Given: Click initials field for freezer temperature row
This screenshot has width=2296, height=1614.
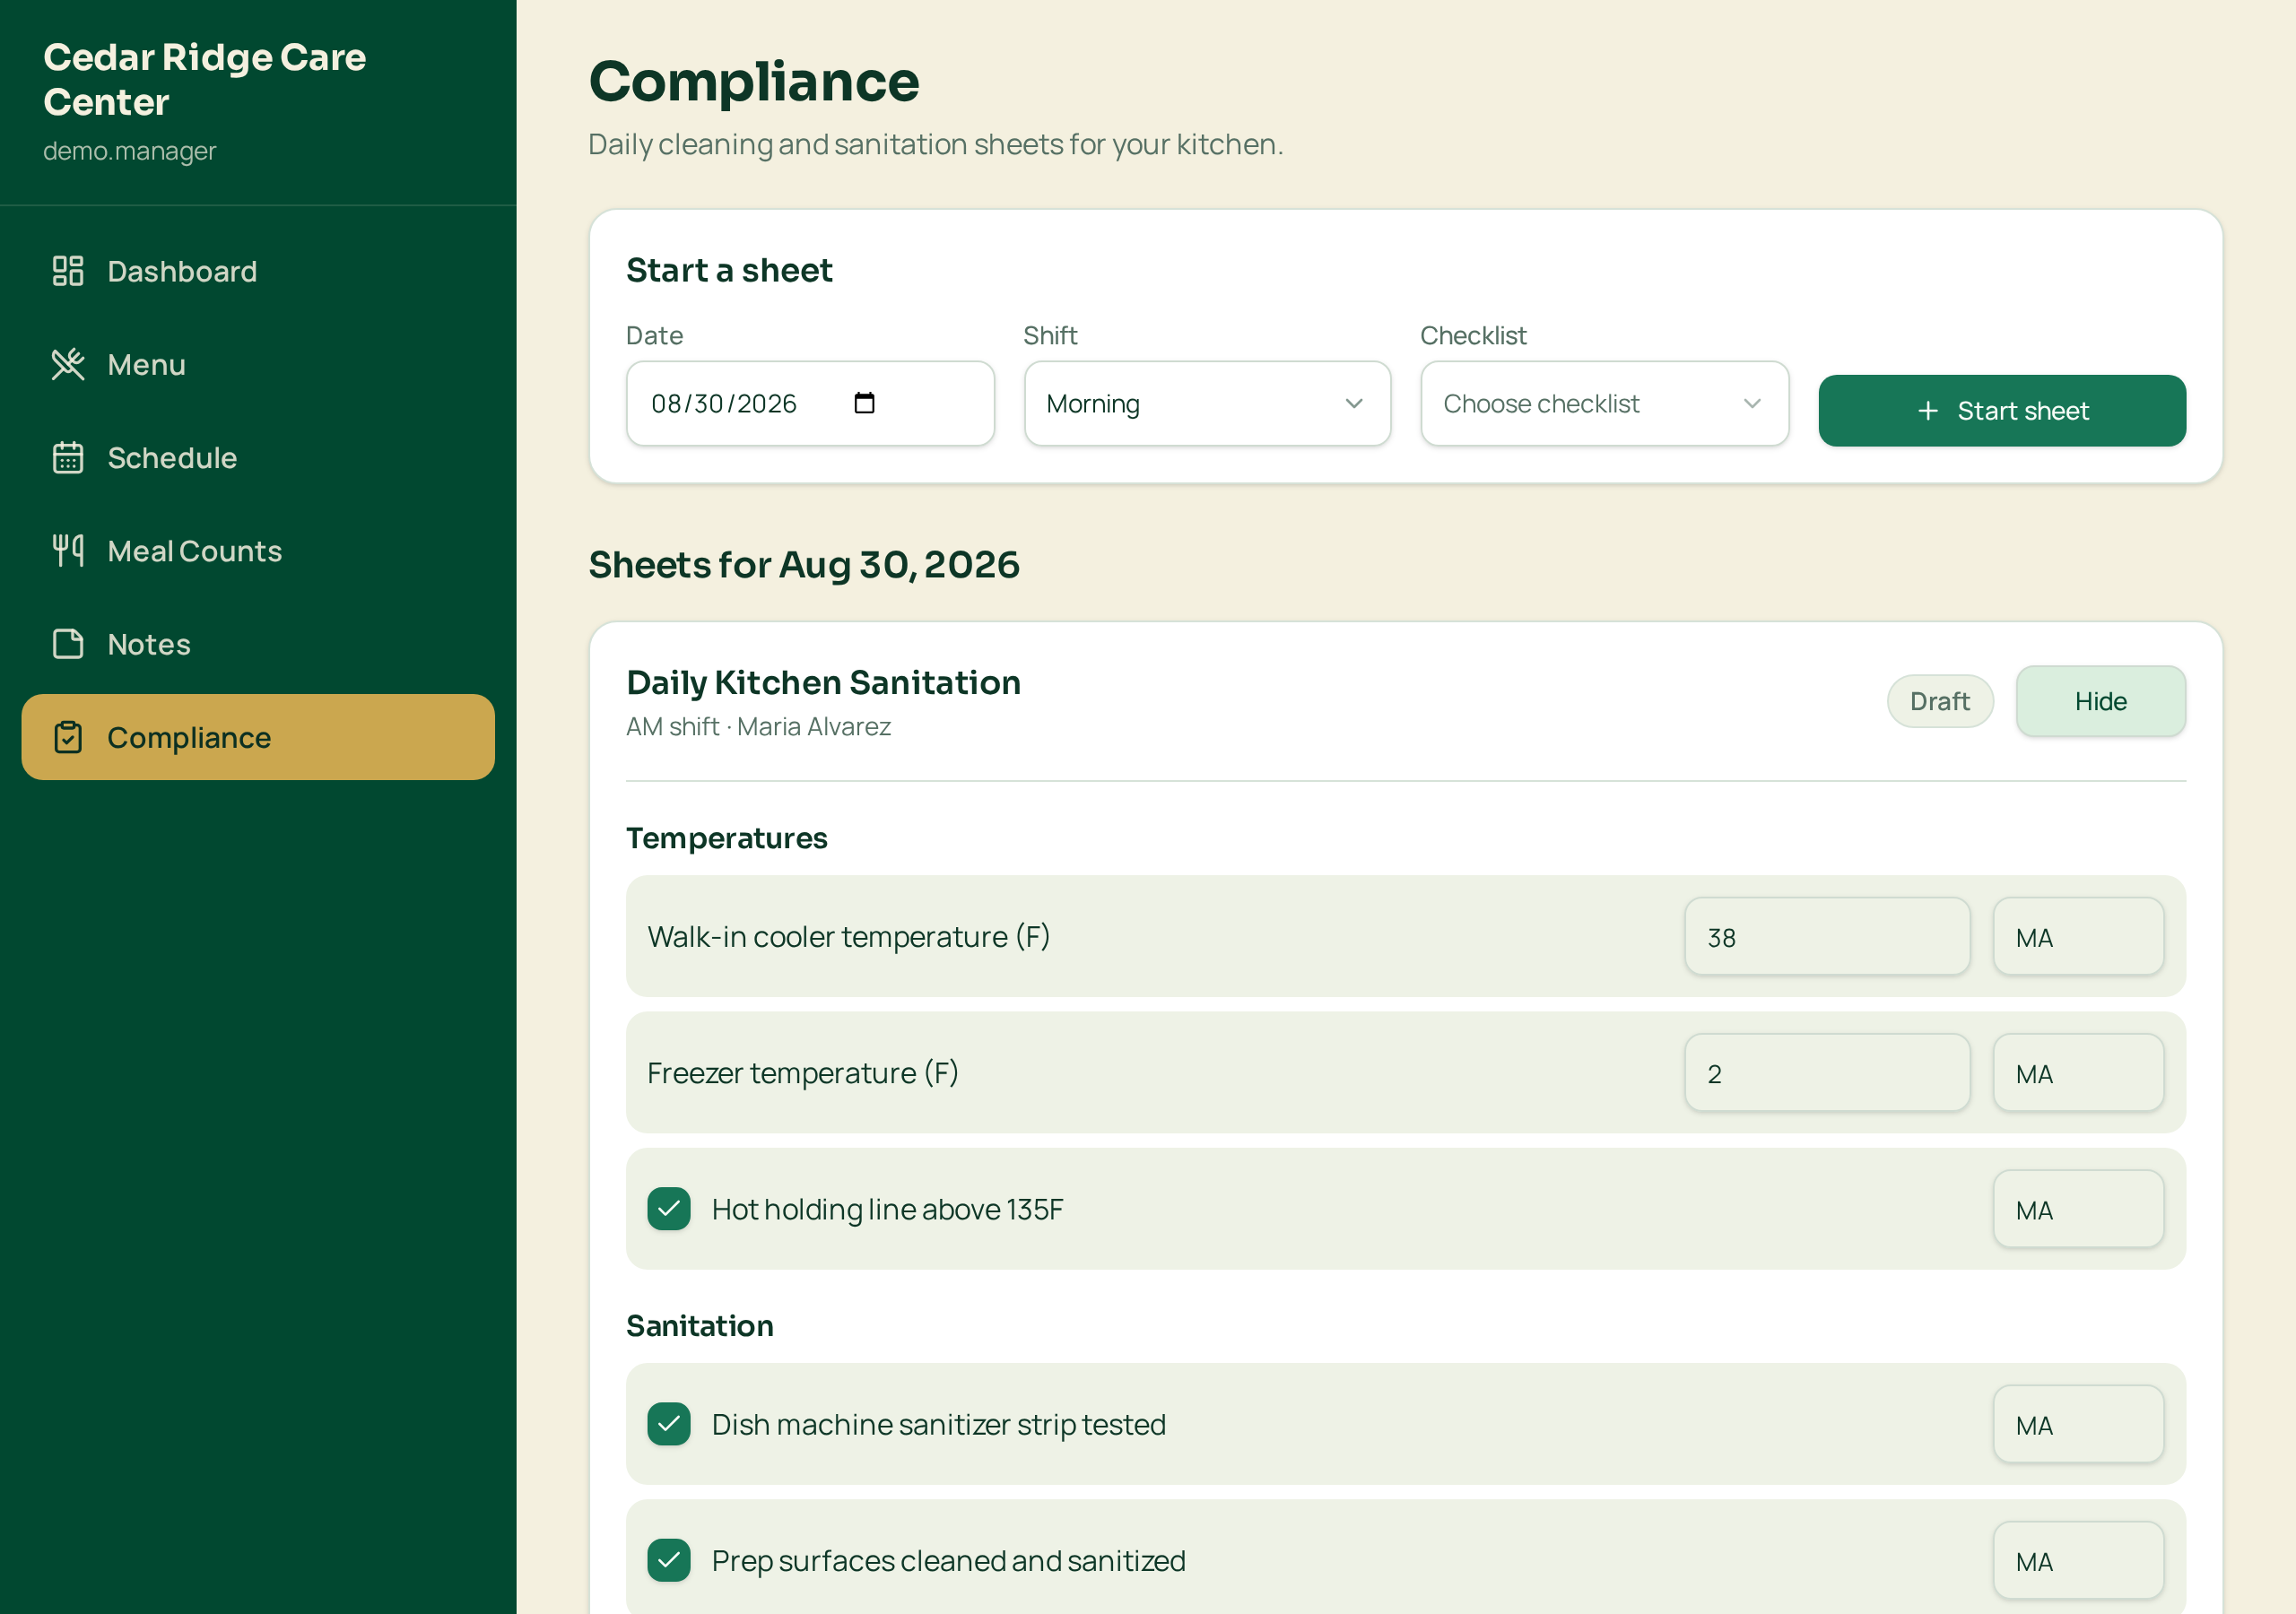Looking at the screenshot, I should (x=2078, y=1072).
